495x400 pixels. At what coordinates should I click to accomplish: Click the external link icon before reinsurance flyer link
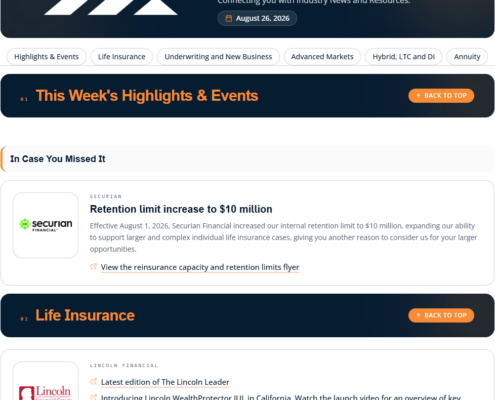tap(94, 267)
